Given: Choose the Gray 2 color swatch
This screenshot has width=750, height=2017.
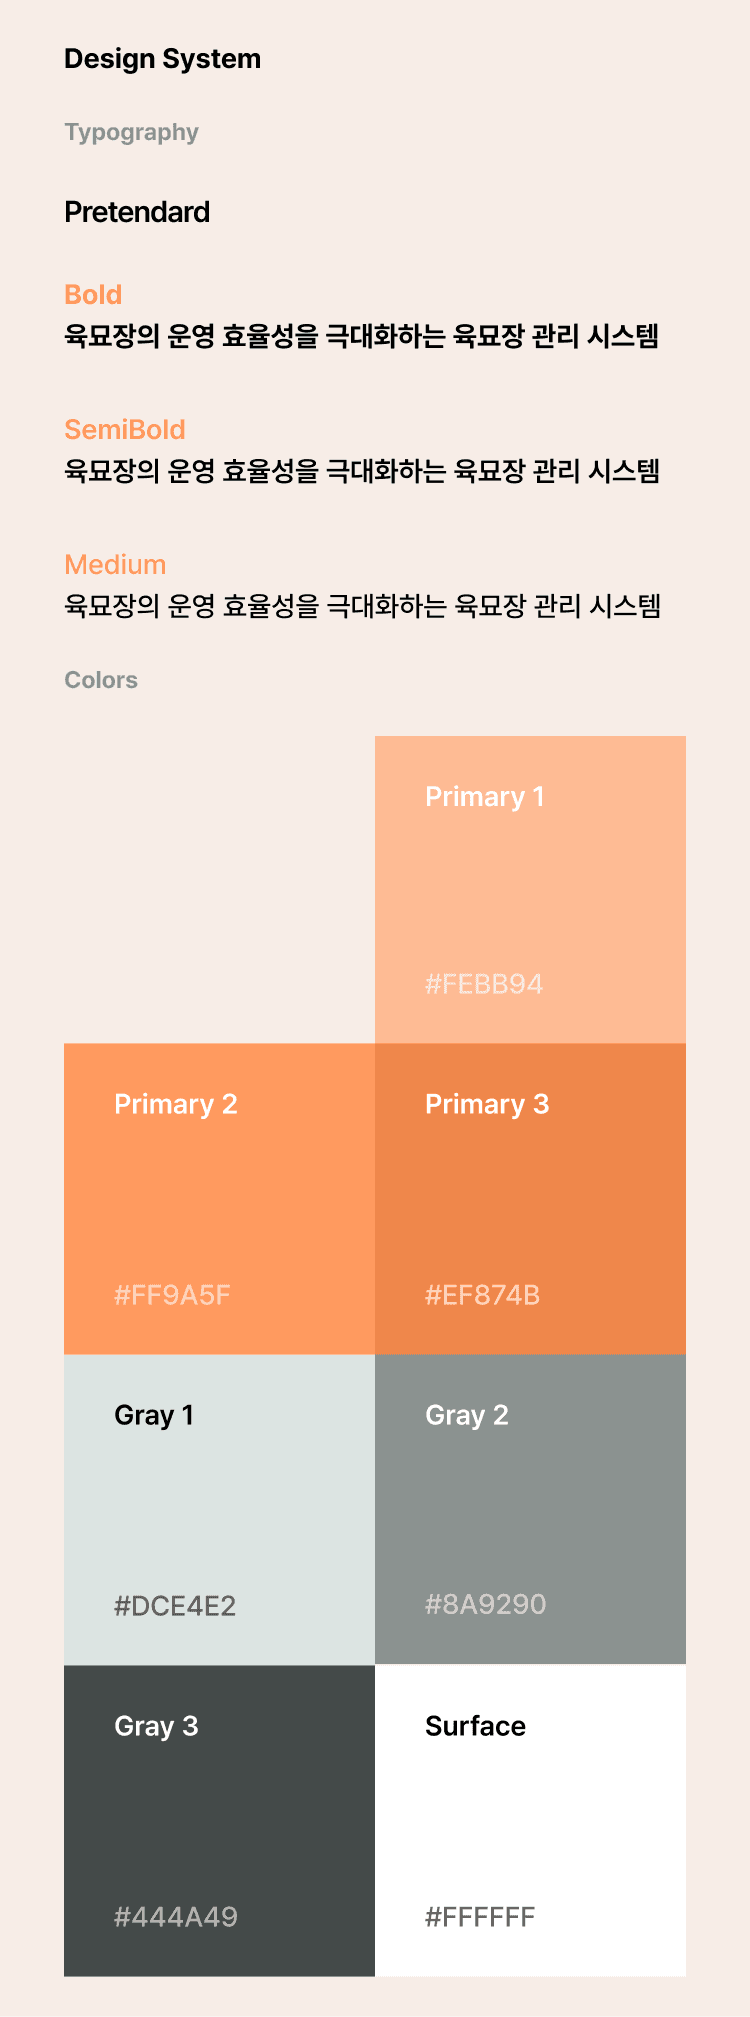Looking at the screenshot, I should (530, 1510).
